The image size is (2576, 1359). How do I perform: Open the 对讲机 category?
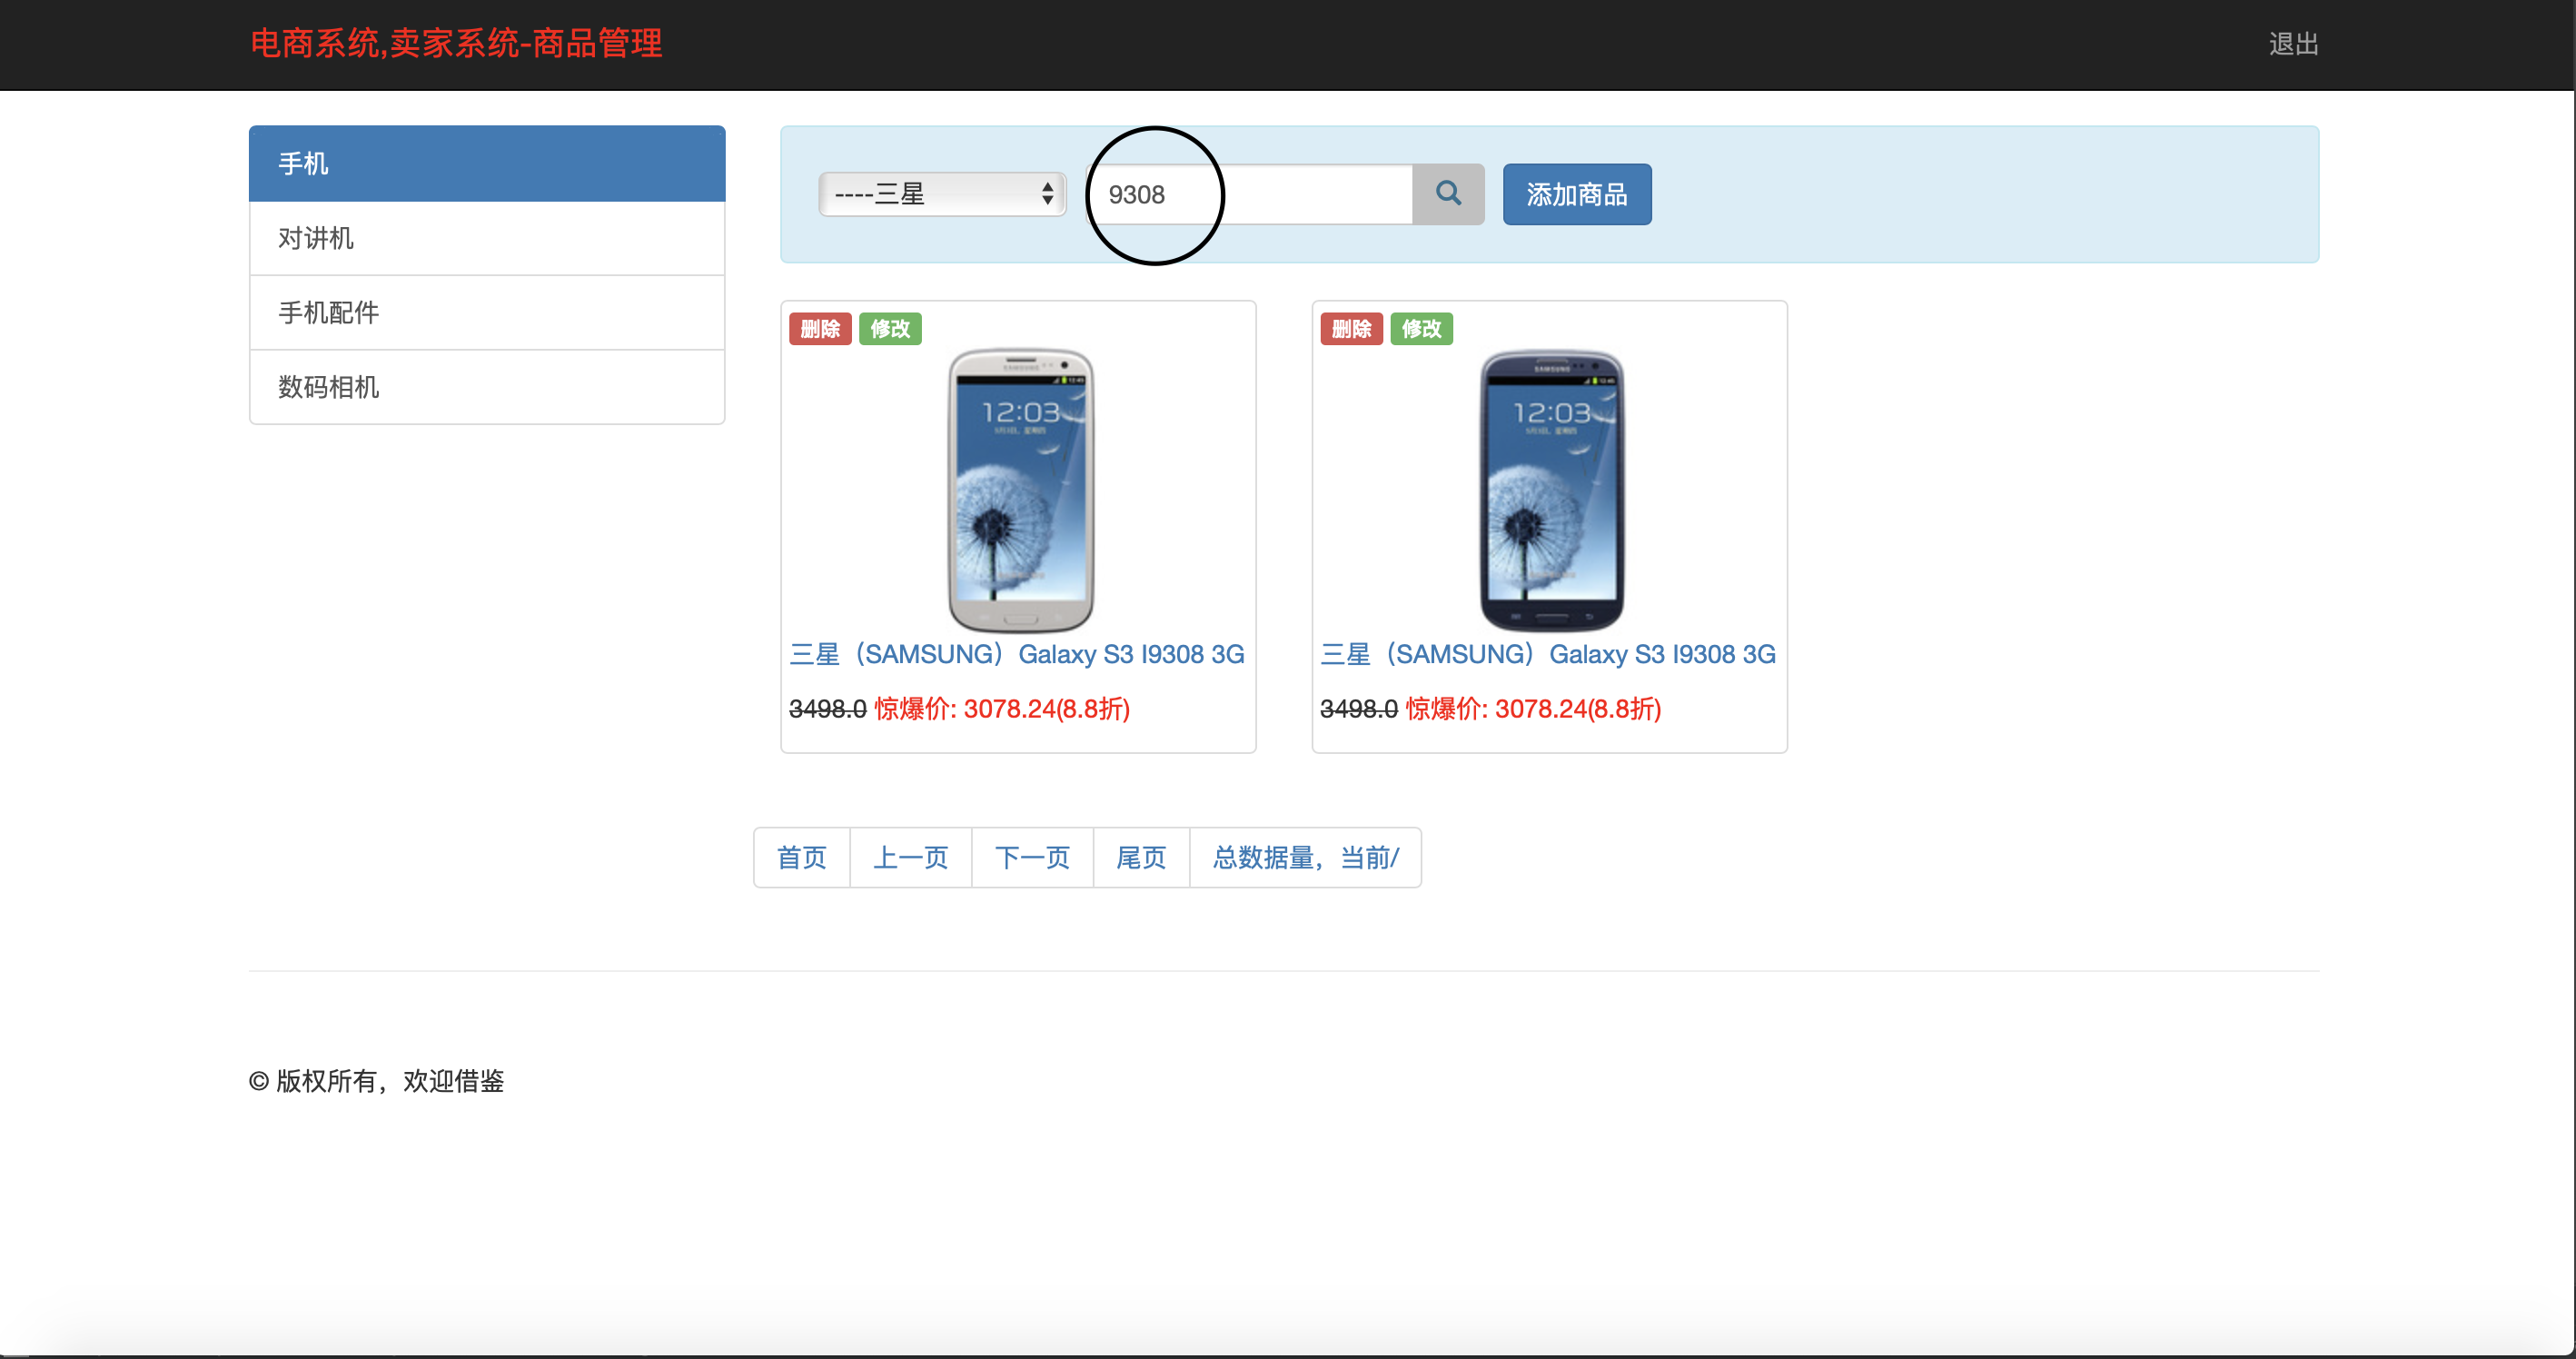pos(486,238)
